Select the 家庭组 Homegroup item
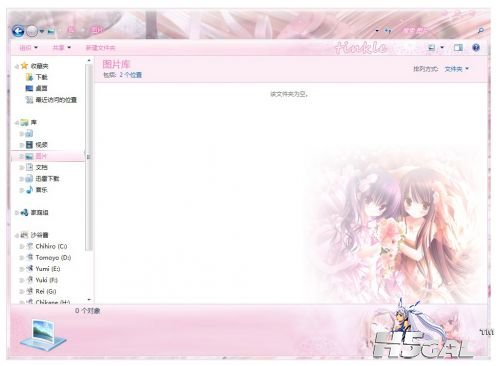This screenshot has height=366, width=500. pos(39,212)
